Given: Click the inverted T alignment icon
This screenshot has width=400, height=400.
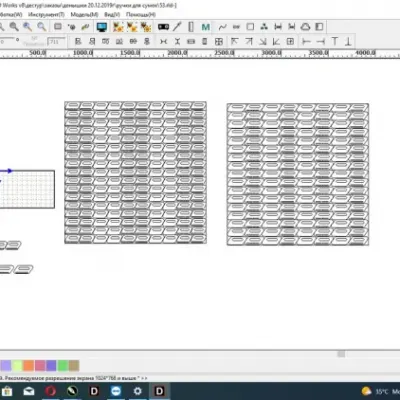Looking at the screenshot, I should click(348, 41).
